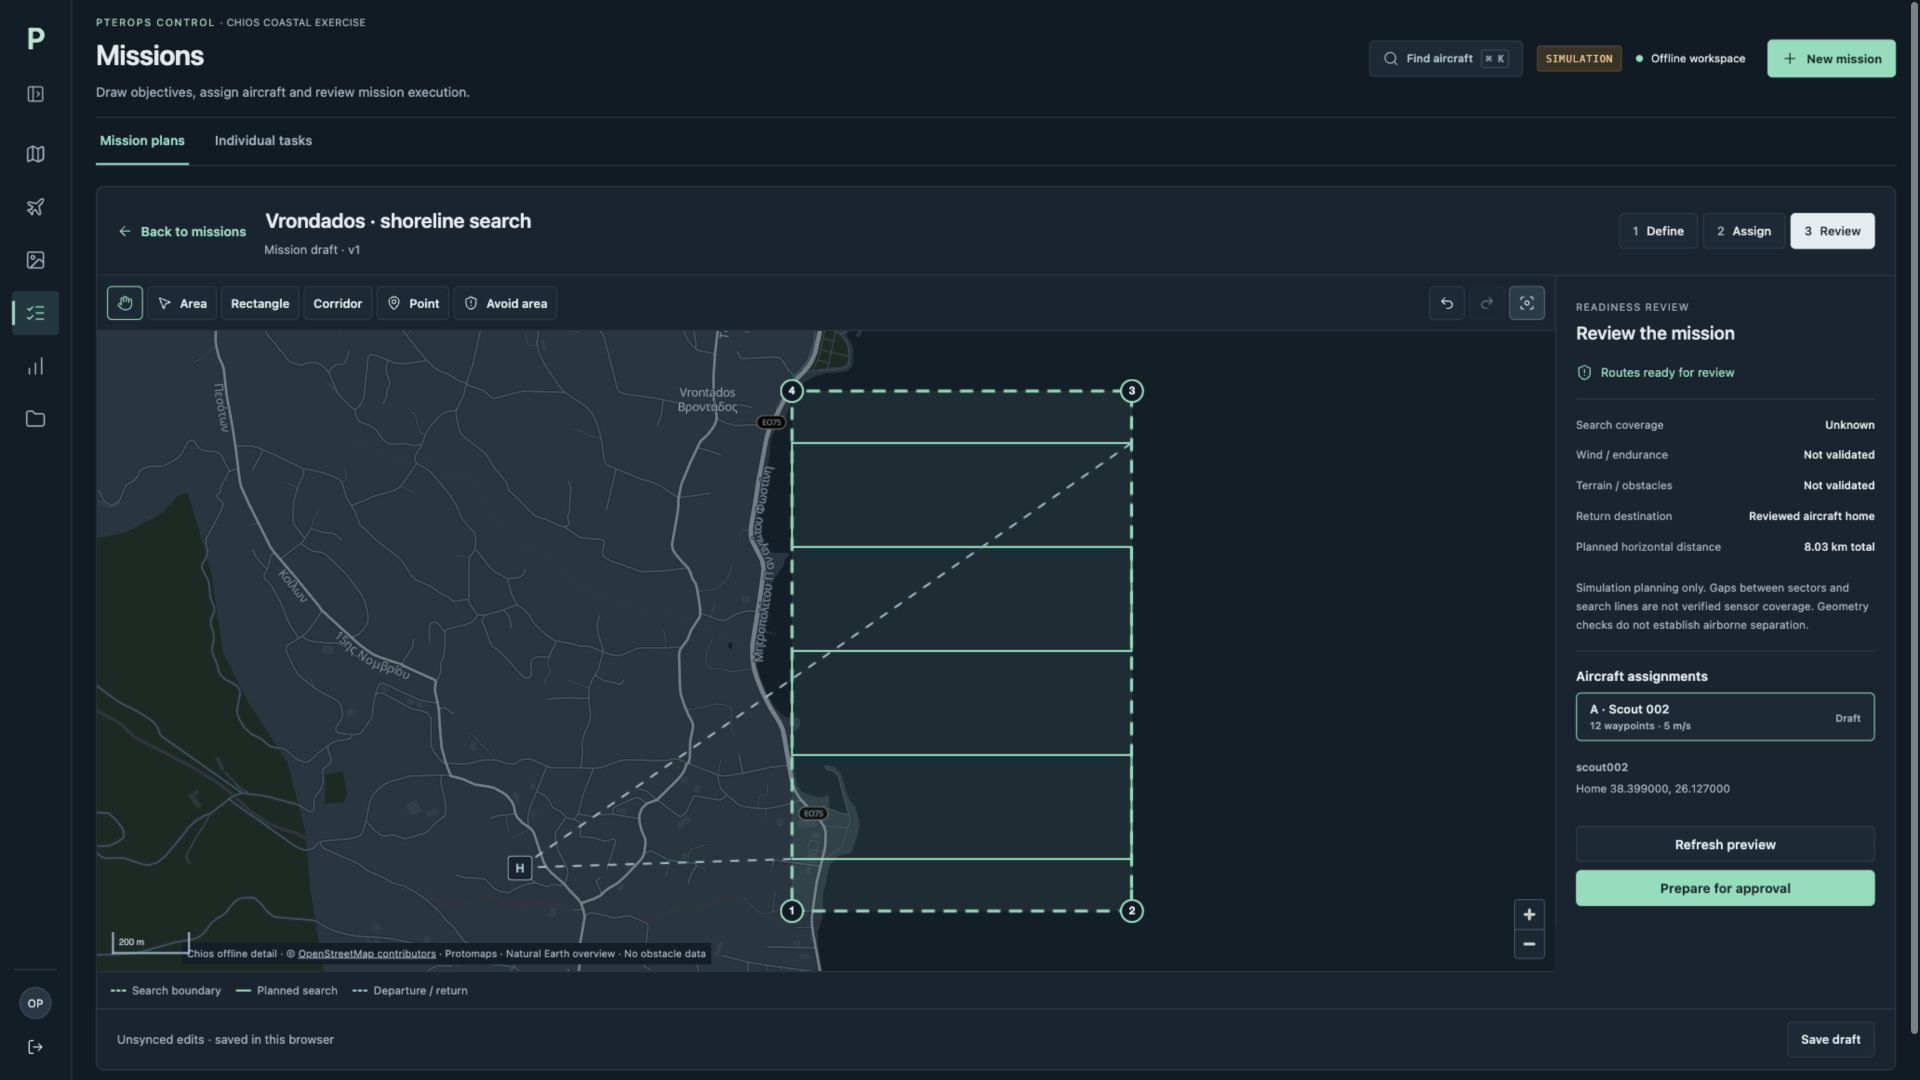
Task: Click boundary vertex 1 on the map
Action: click(791, 911)
